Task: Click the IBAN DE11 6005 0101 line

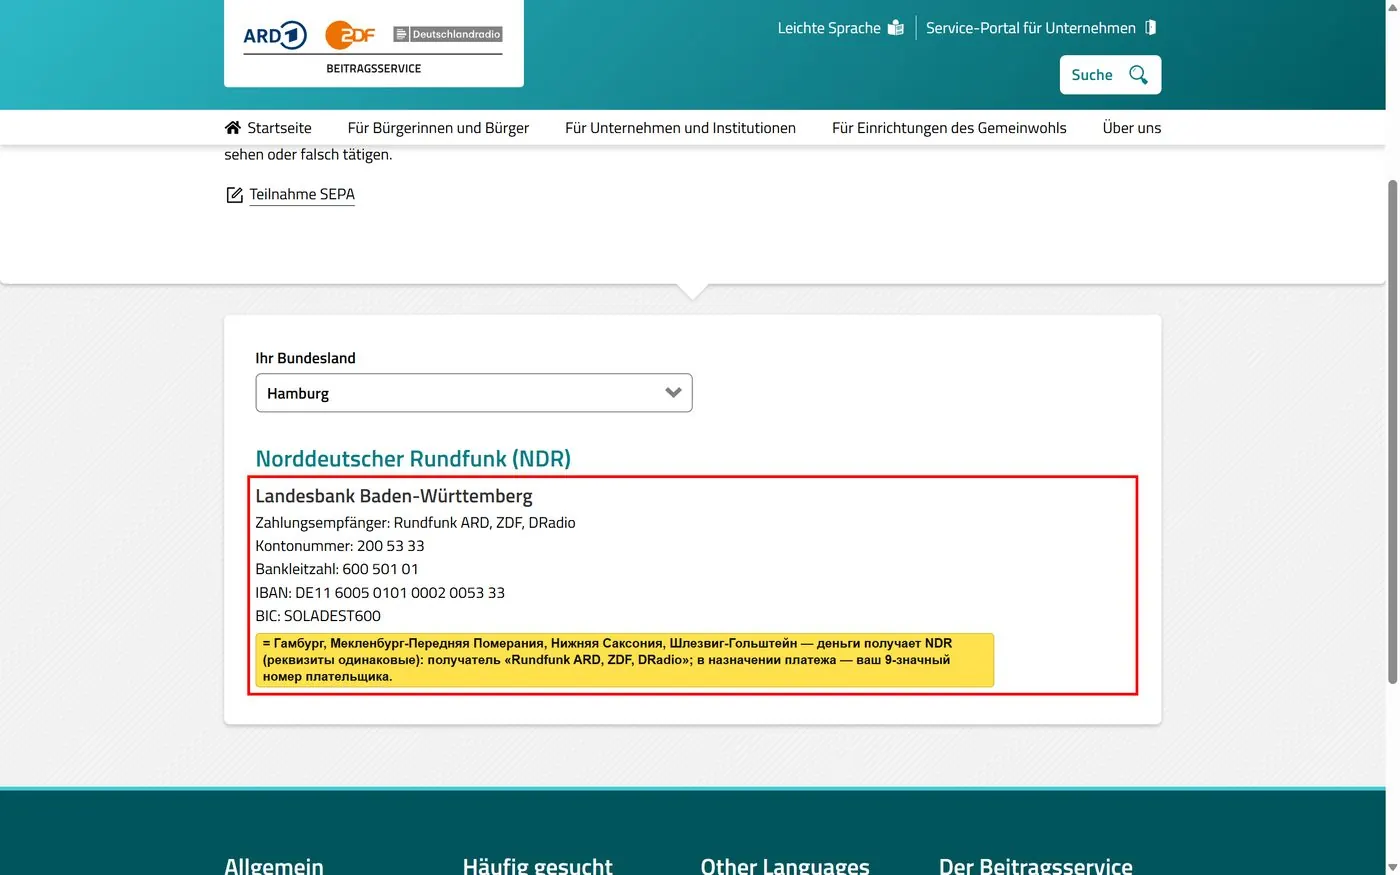Action: click(380, 593)
